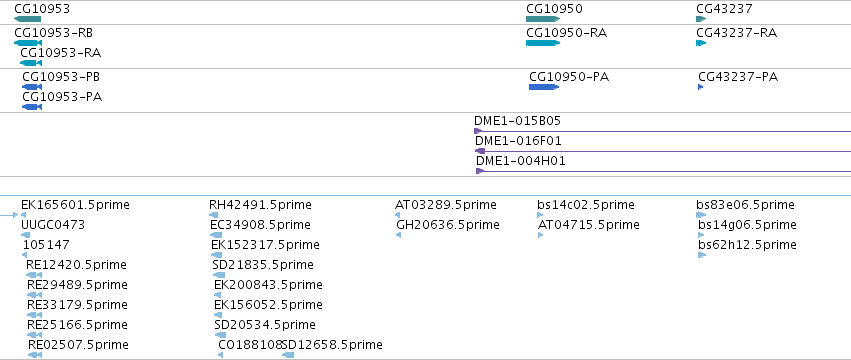The height and width of the screenshot is (360, 851).
Task: Click the CG10953-RA transcript label
Action: [x=60, y=53]
